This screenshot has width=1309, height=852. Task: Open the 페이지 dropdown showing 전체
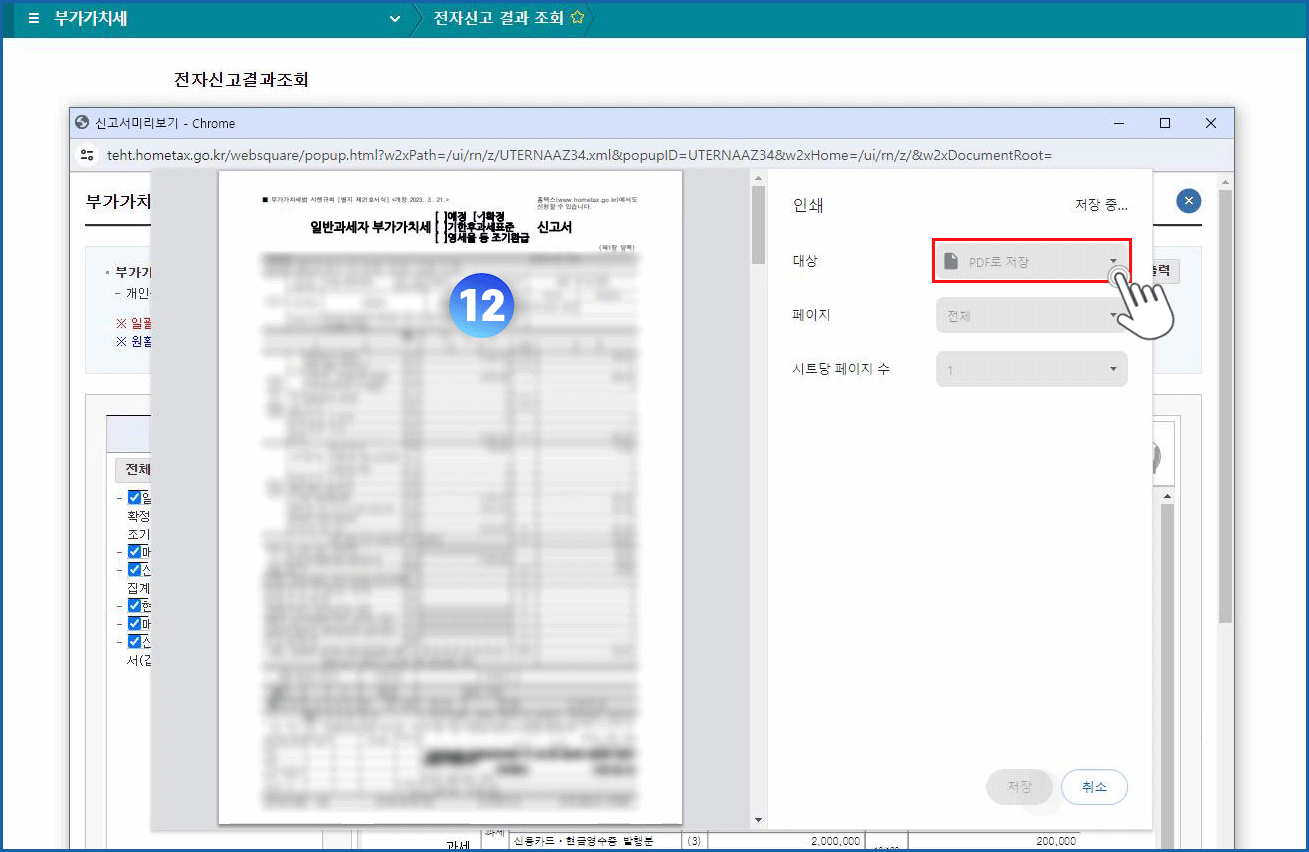[1031, 316]
